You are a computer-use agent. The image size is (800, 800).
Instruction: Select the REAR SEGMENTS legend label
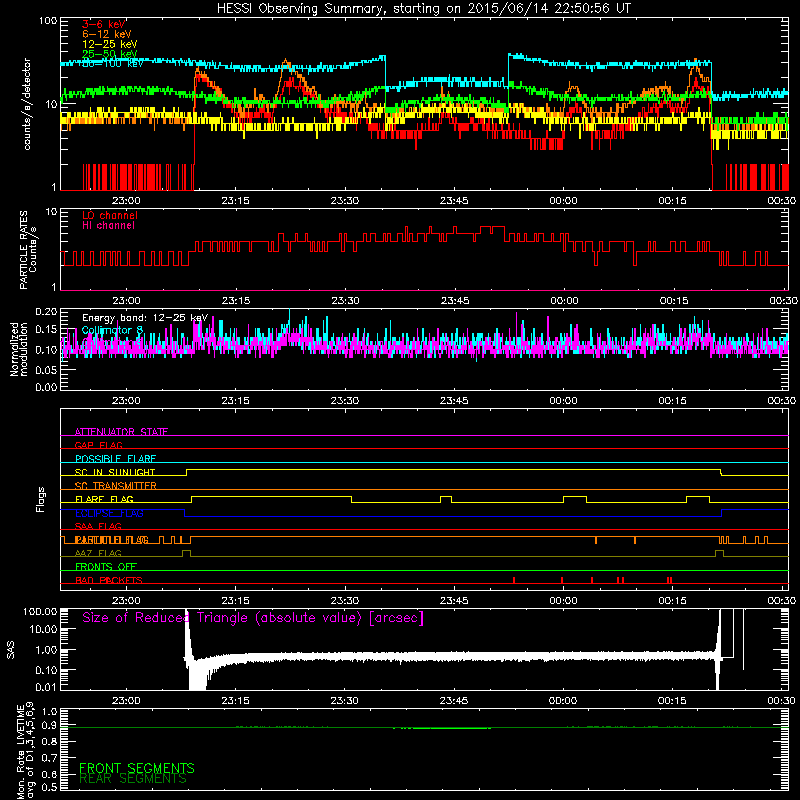133,779
